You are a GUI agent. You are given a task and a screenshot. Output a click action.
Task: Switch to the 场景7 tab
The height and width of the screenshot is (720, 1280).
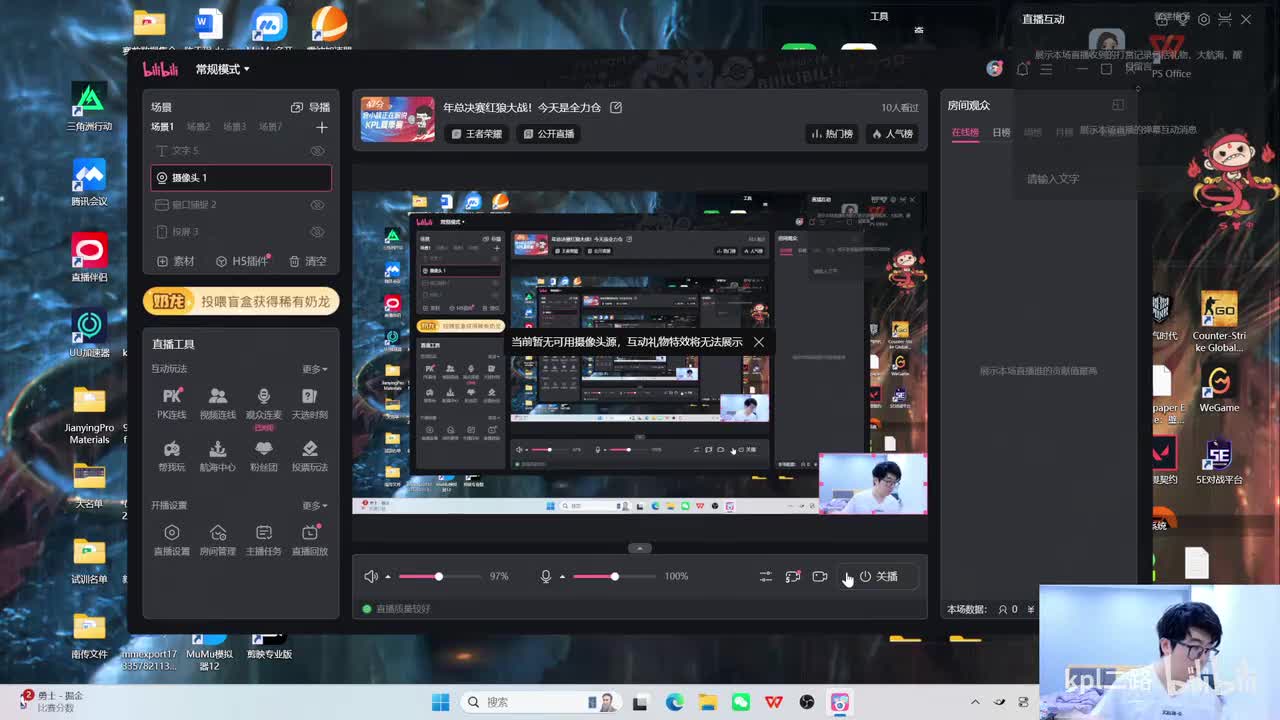tap(270, 127)
